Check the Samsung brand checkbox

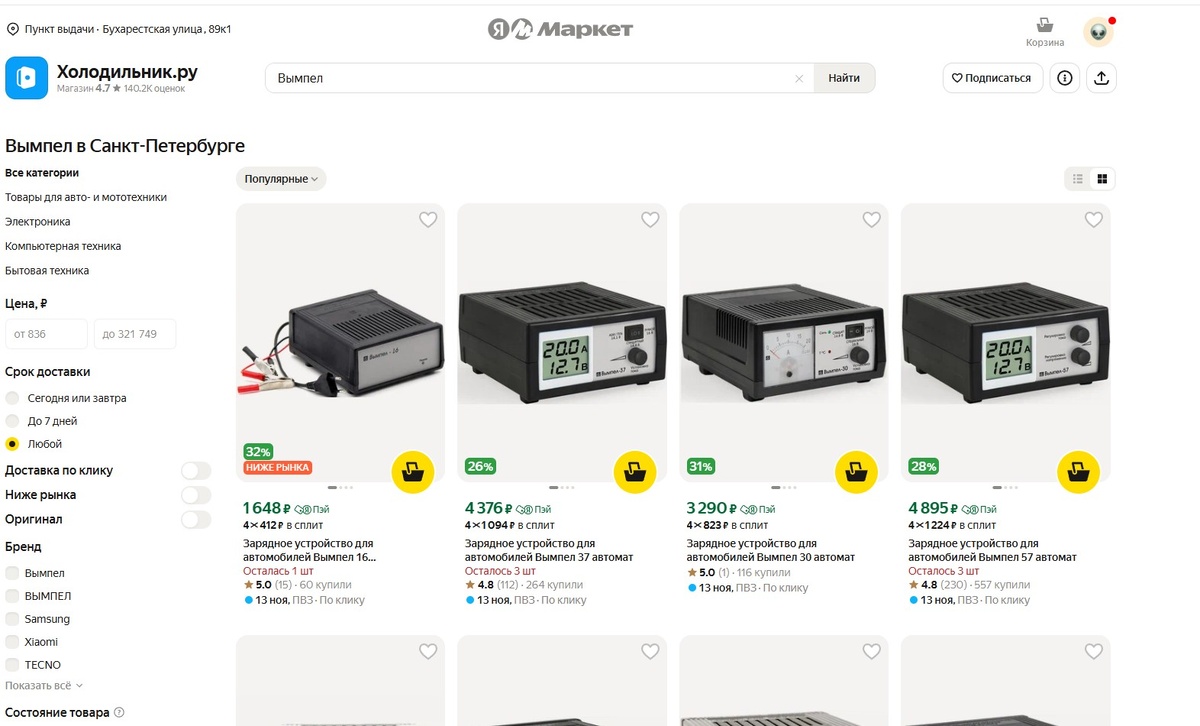click(x=12, y=619)
